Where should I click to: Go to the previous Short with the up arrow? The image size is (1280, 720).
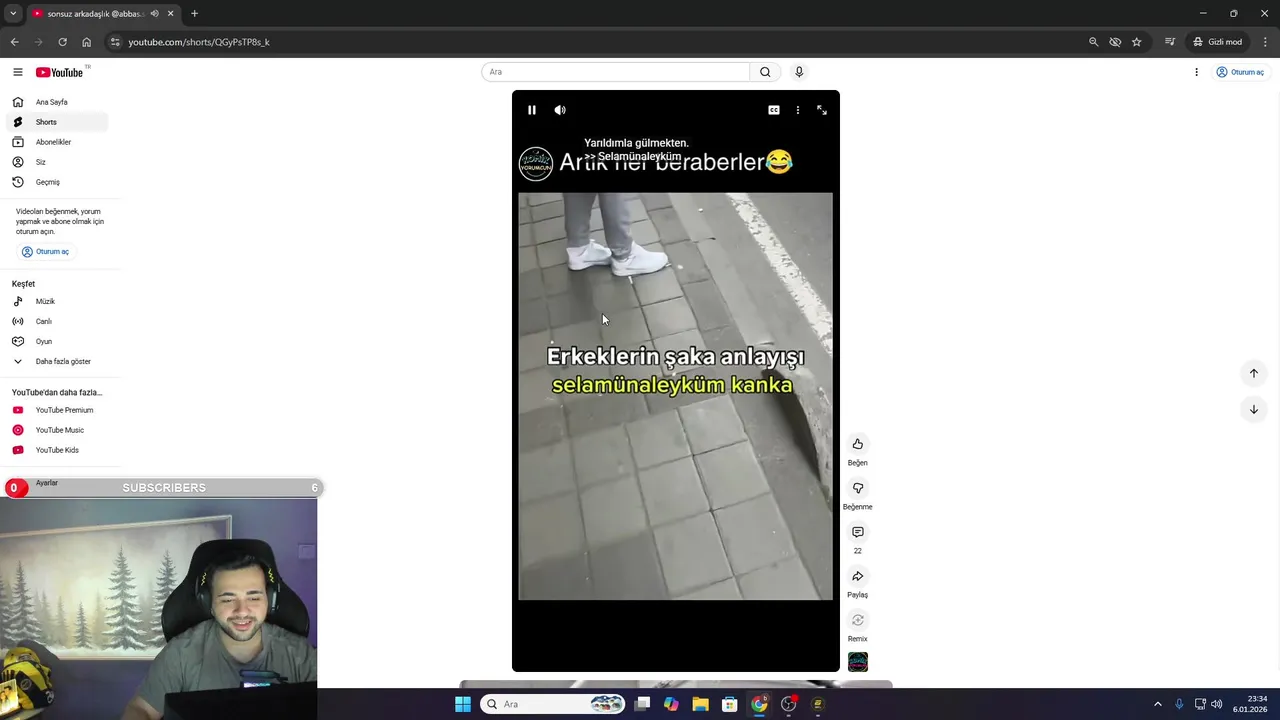[1254, 373]
